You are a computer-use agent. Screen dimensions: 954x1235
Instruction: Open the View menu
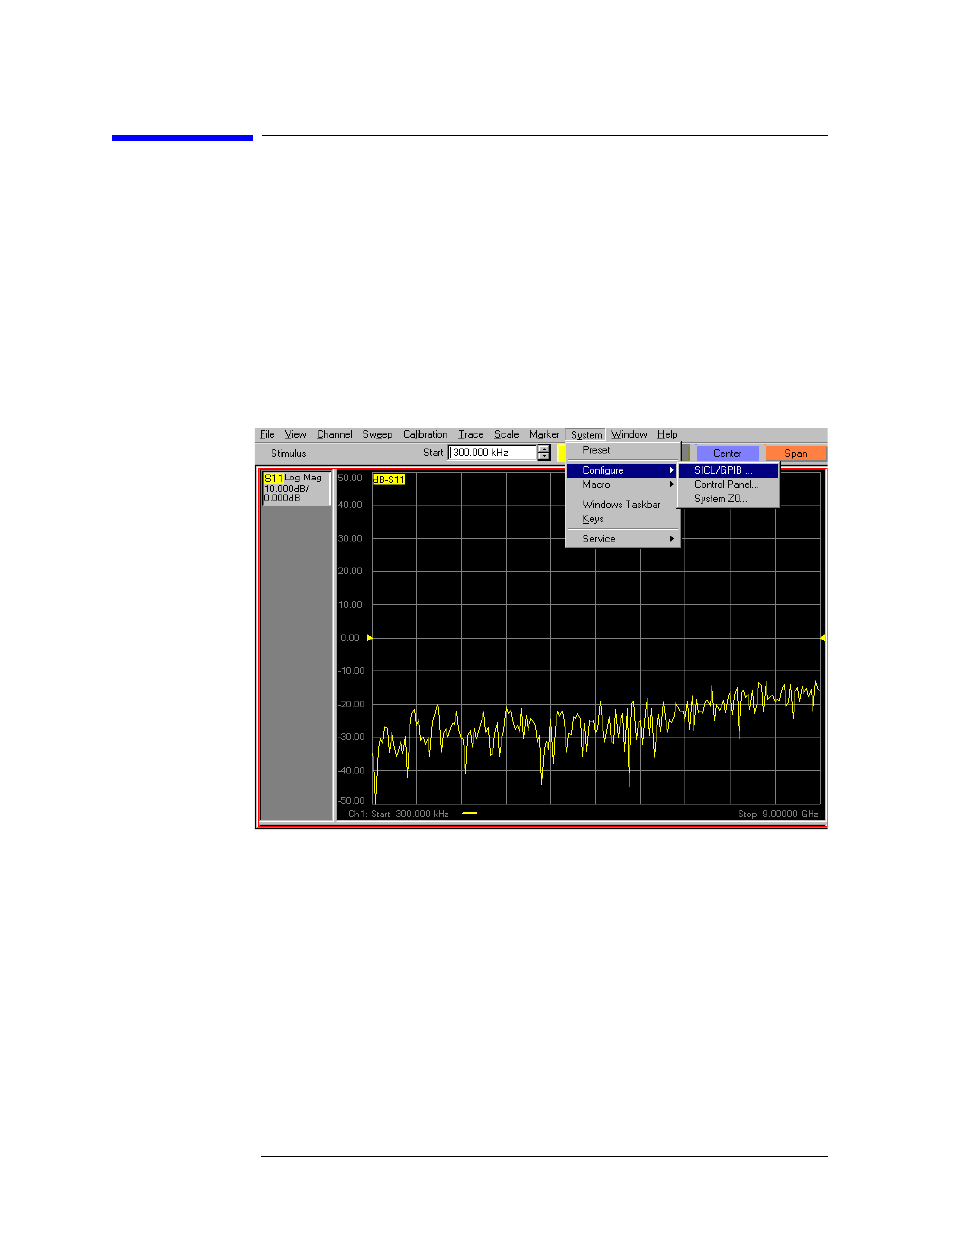coord(295,435)
